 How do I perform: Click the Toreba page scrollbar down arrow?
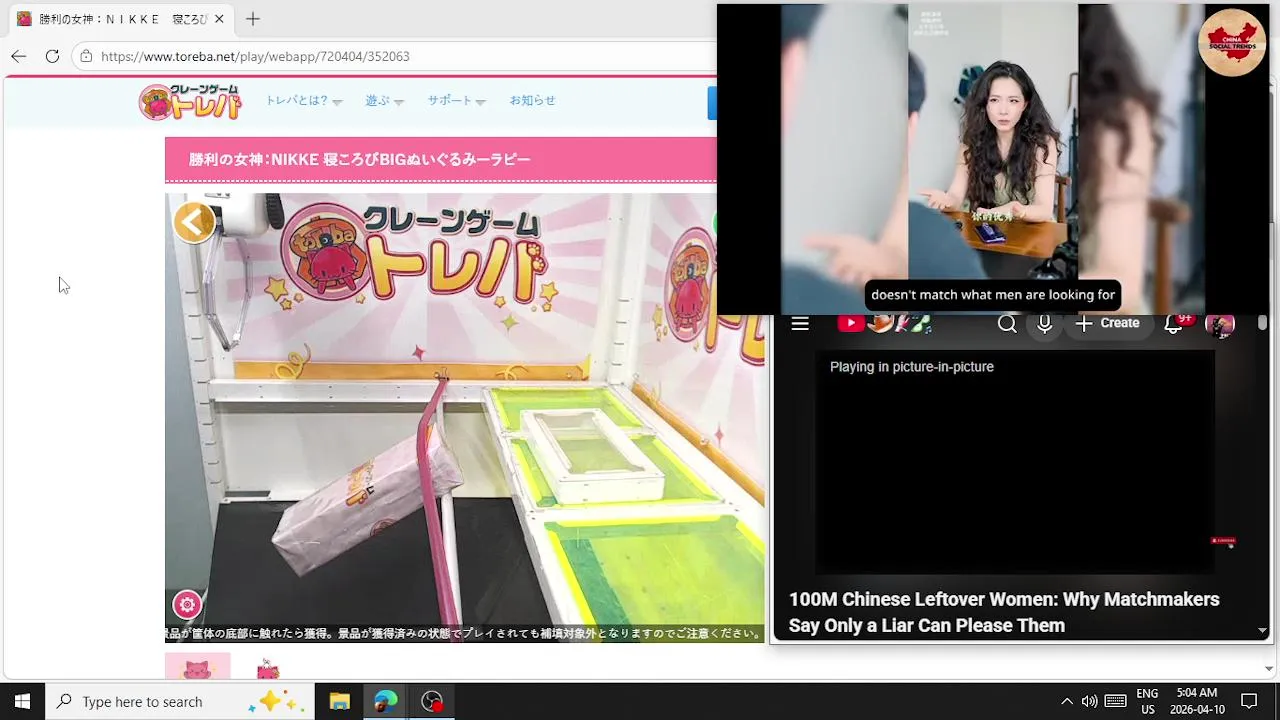click(1269, 669)
